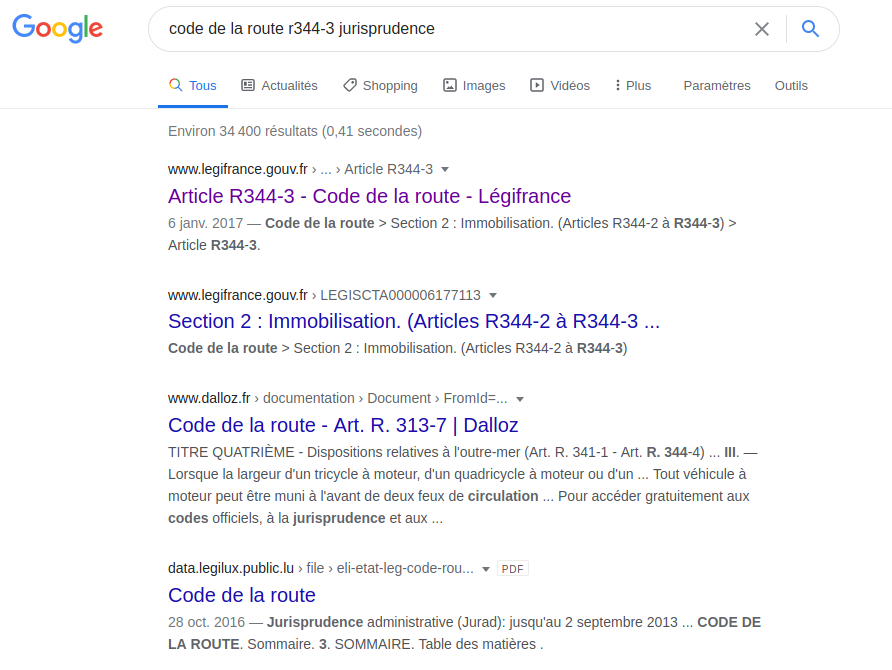This screenshot has width=892, height=670.
Task: Open the Section 2 : Immobilisation result link
Action: (414, 321)
